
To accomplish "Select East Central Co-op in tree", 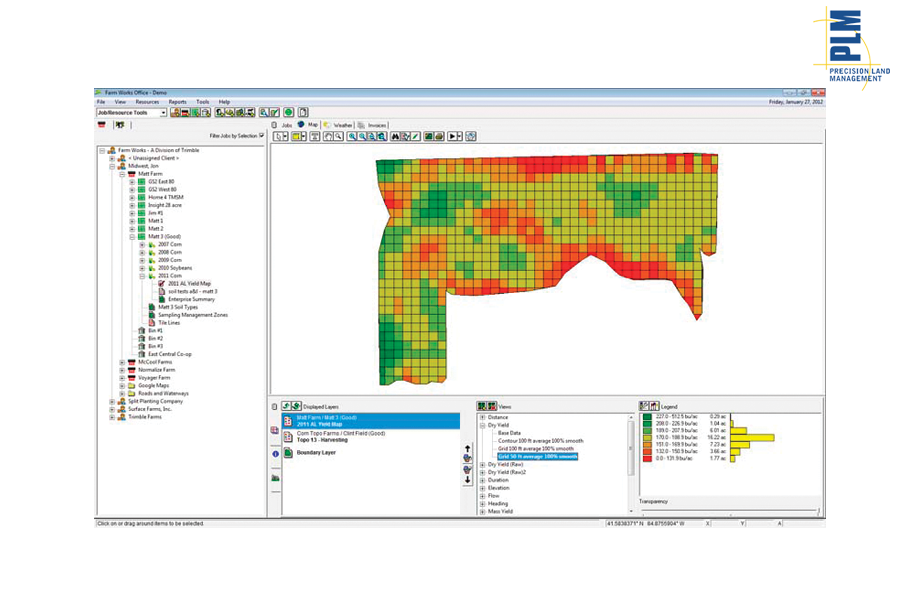I will [170, 354].
